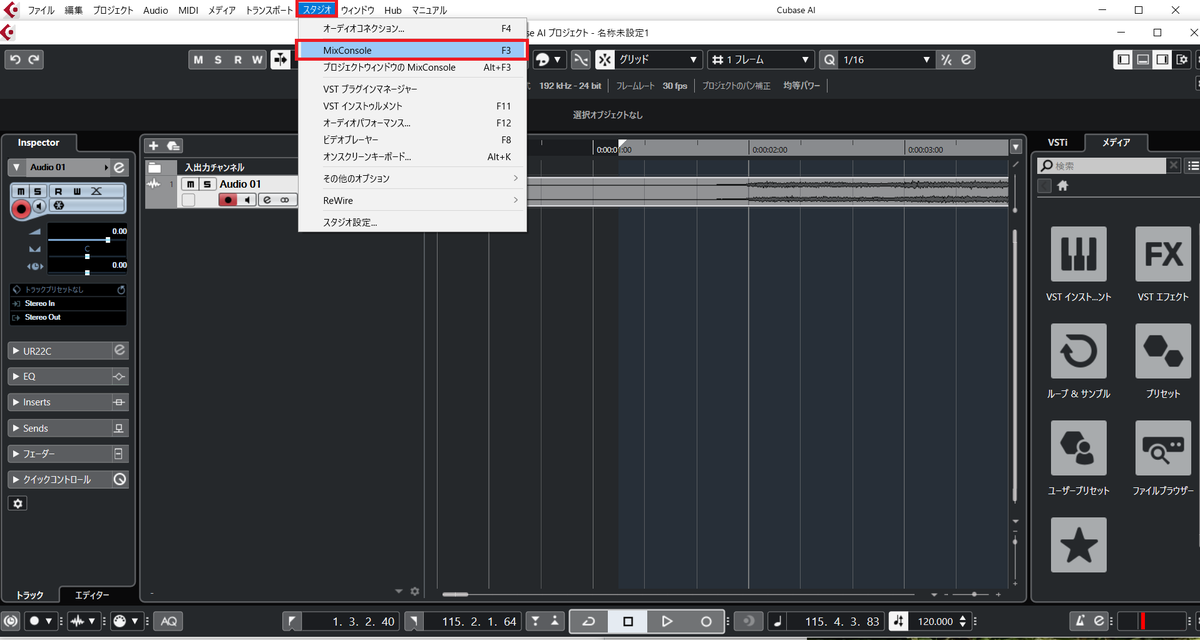Viewport: 1200px width, 640px height.
Task: Open the VST エフェクト FX tile
Action: pyautogui.click(x=1163, y=254)
